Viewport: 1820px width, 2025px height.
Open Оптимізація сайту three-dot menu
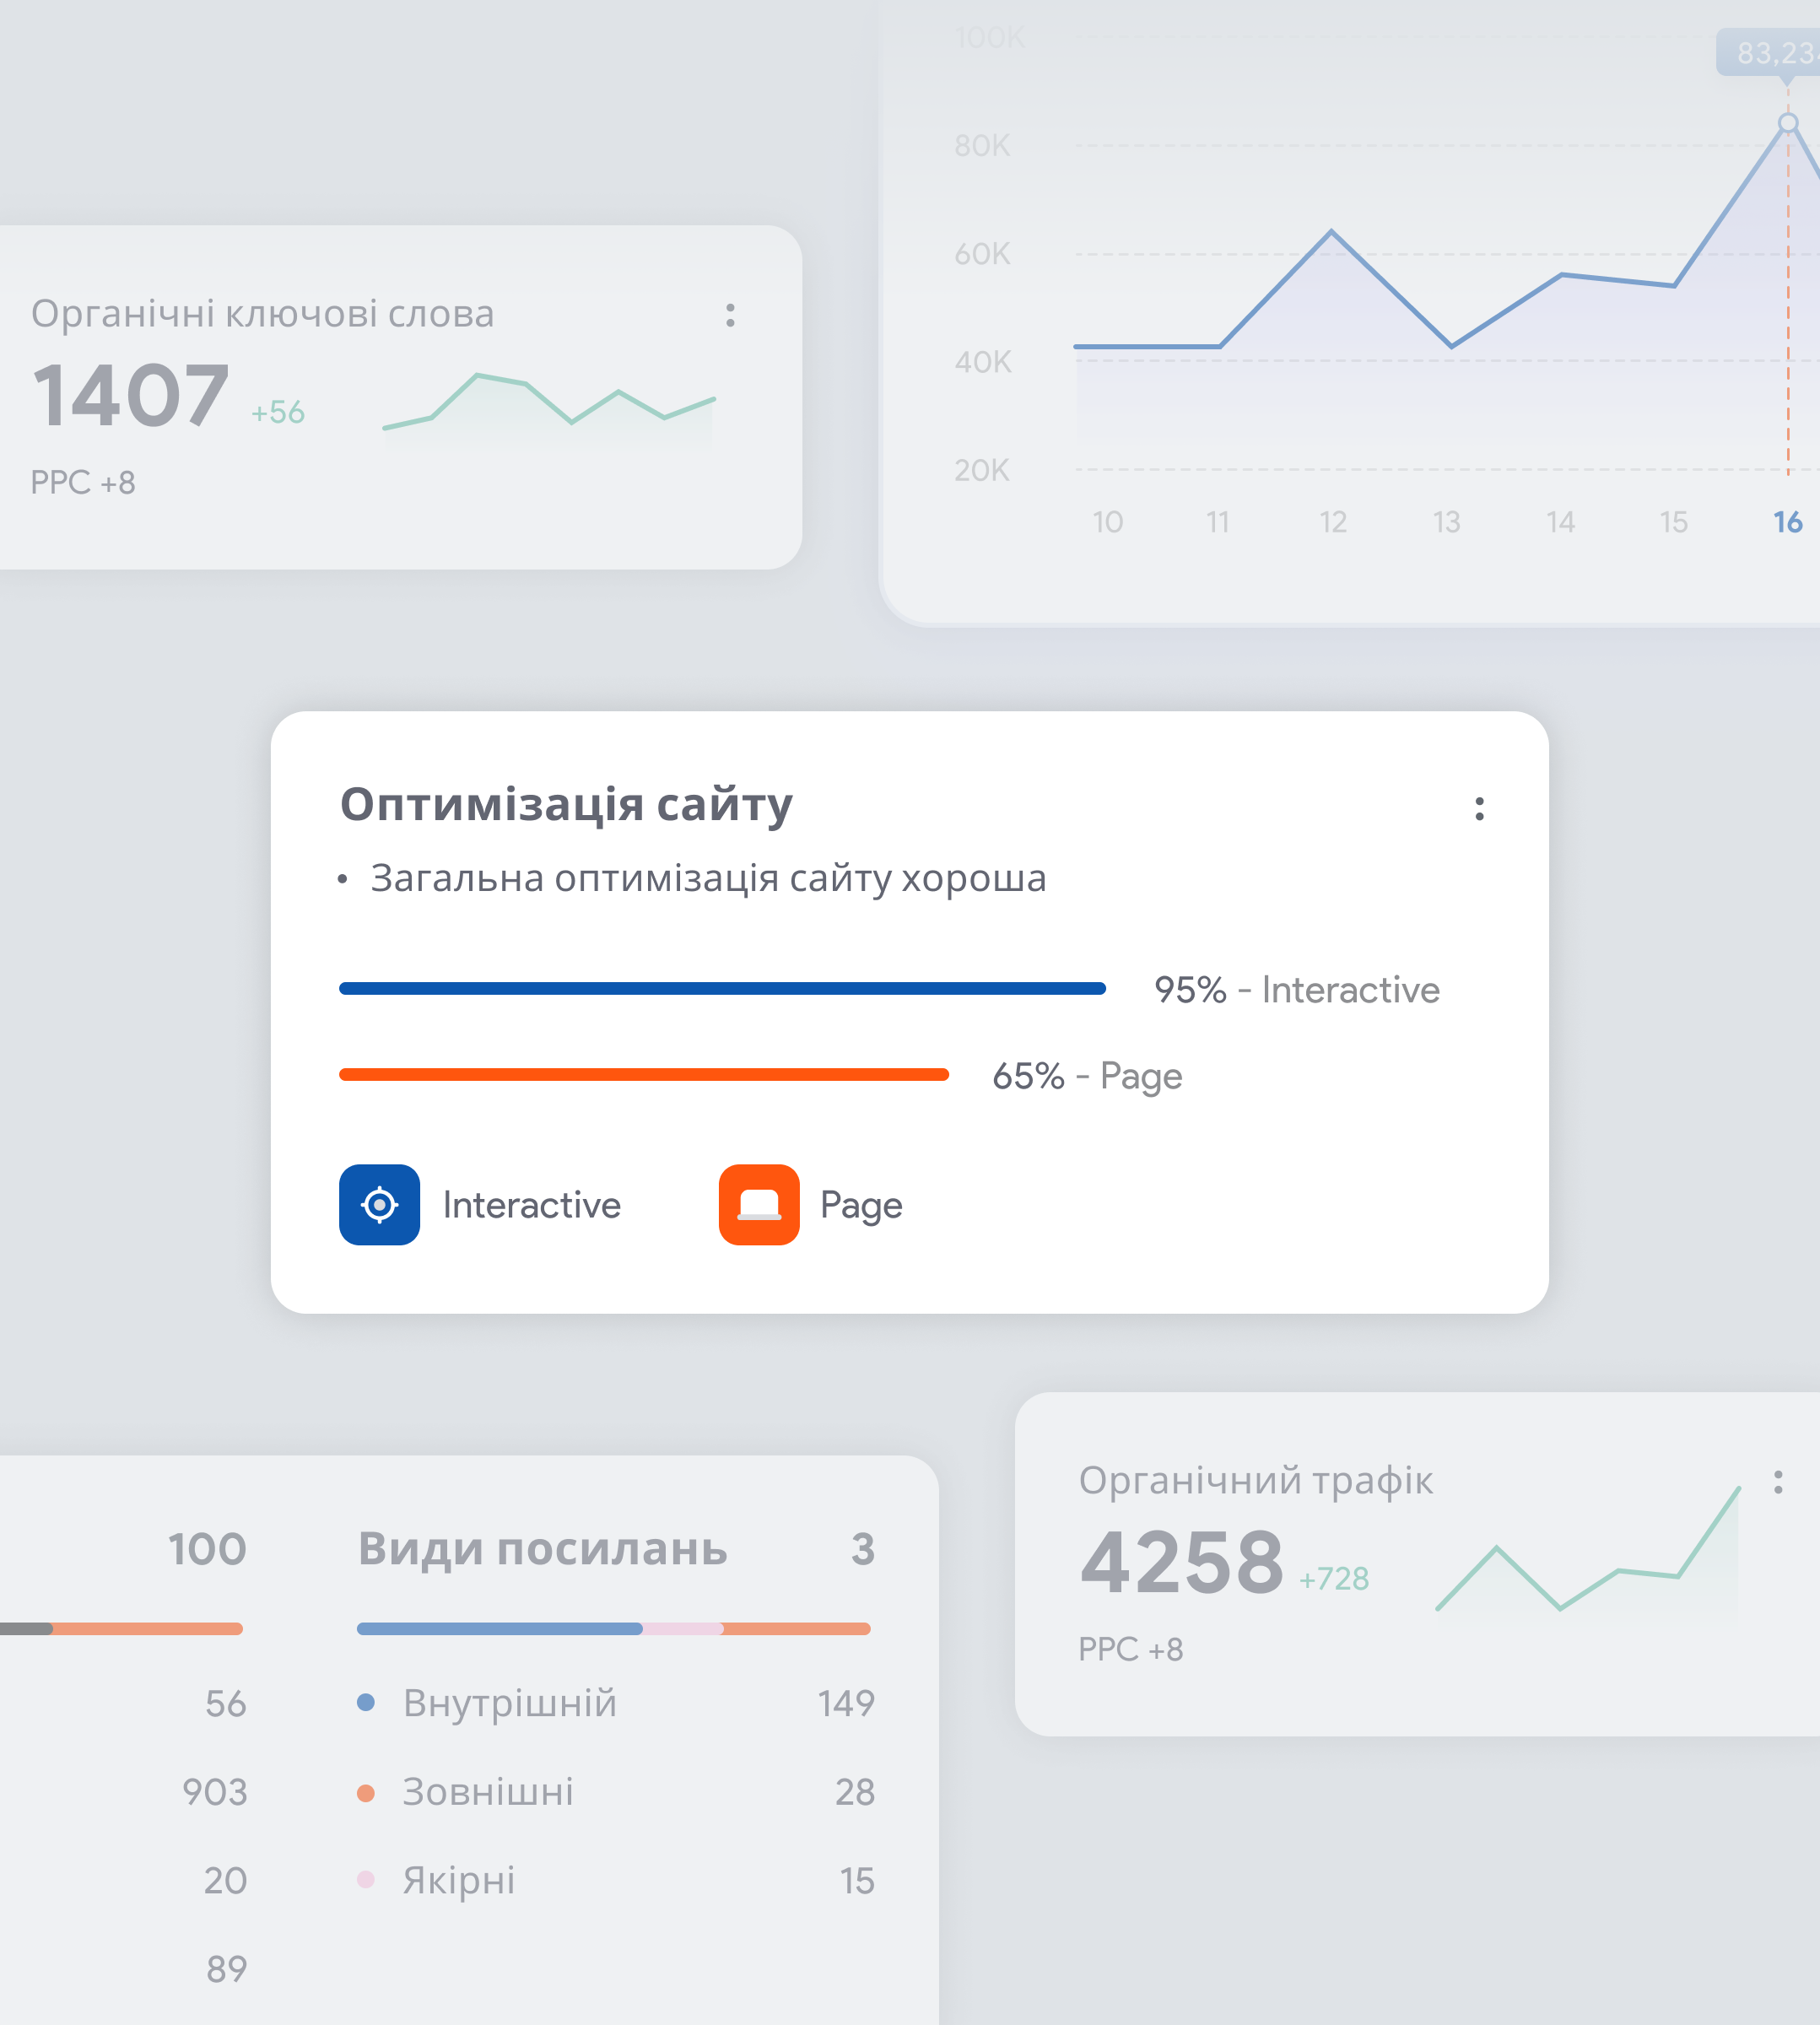pyautogui.click(x=1479, y=808)
